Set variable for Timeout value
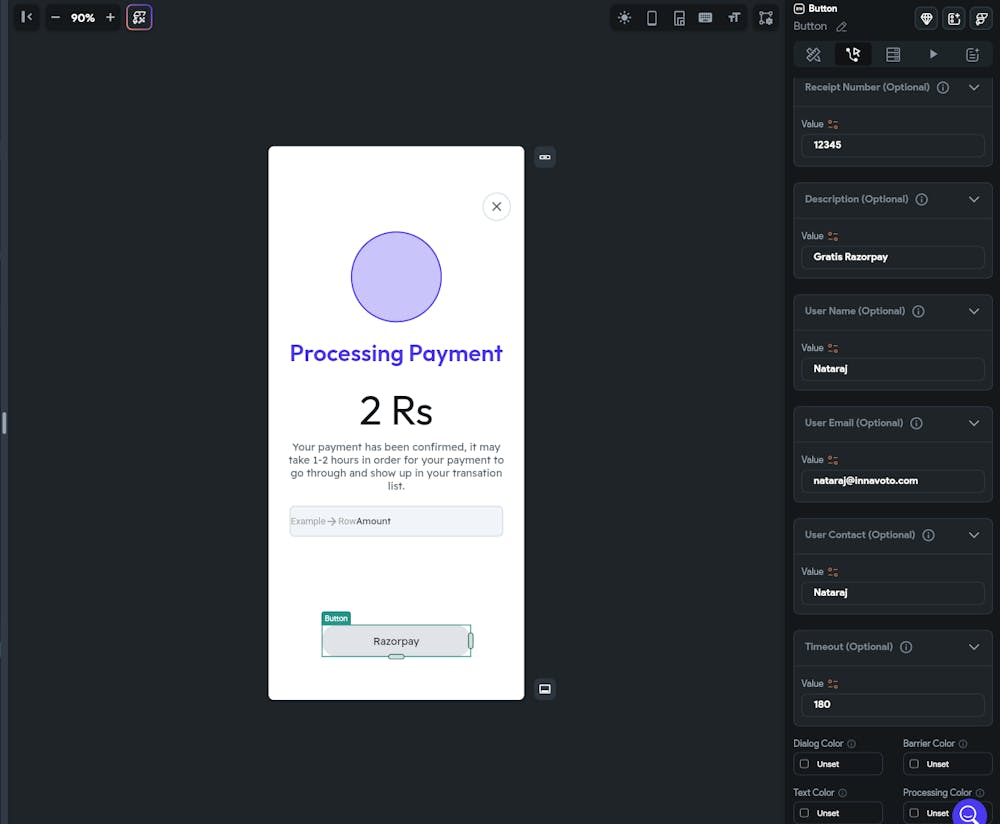1000x824 pixels. (x=833, y=684)
